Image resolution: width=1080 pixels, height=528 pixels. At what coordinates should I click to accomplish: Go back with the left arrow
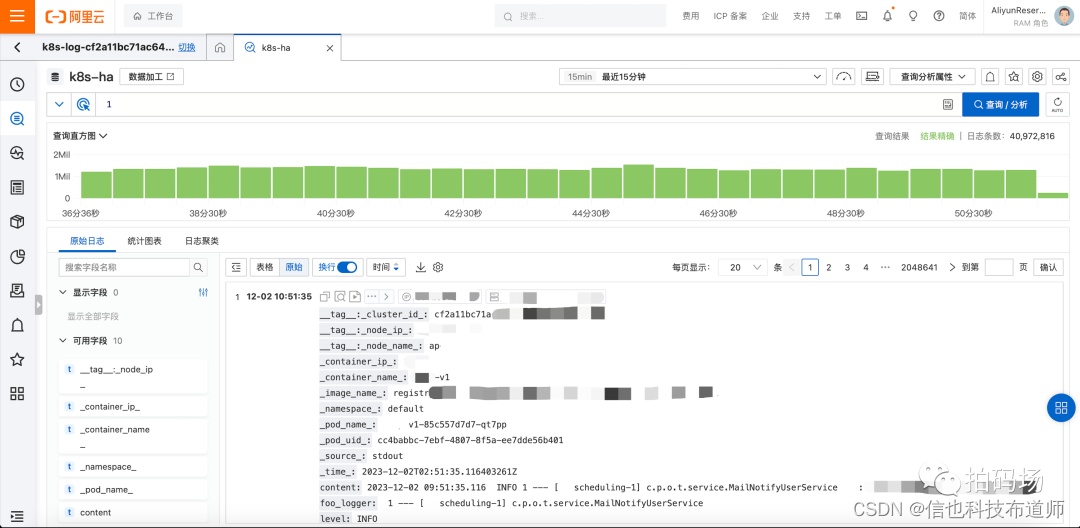[17, 47]
